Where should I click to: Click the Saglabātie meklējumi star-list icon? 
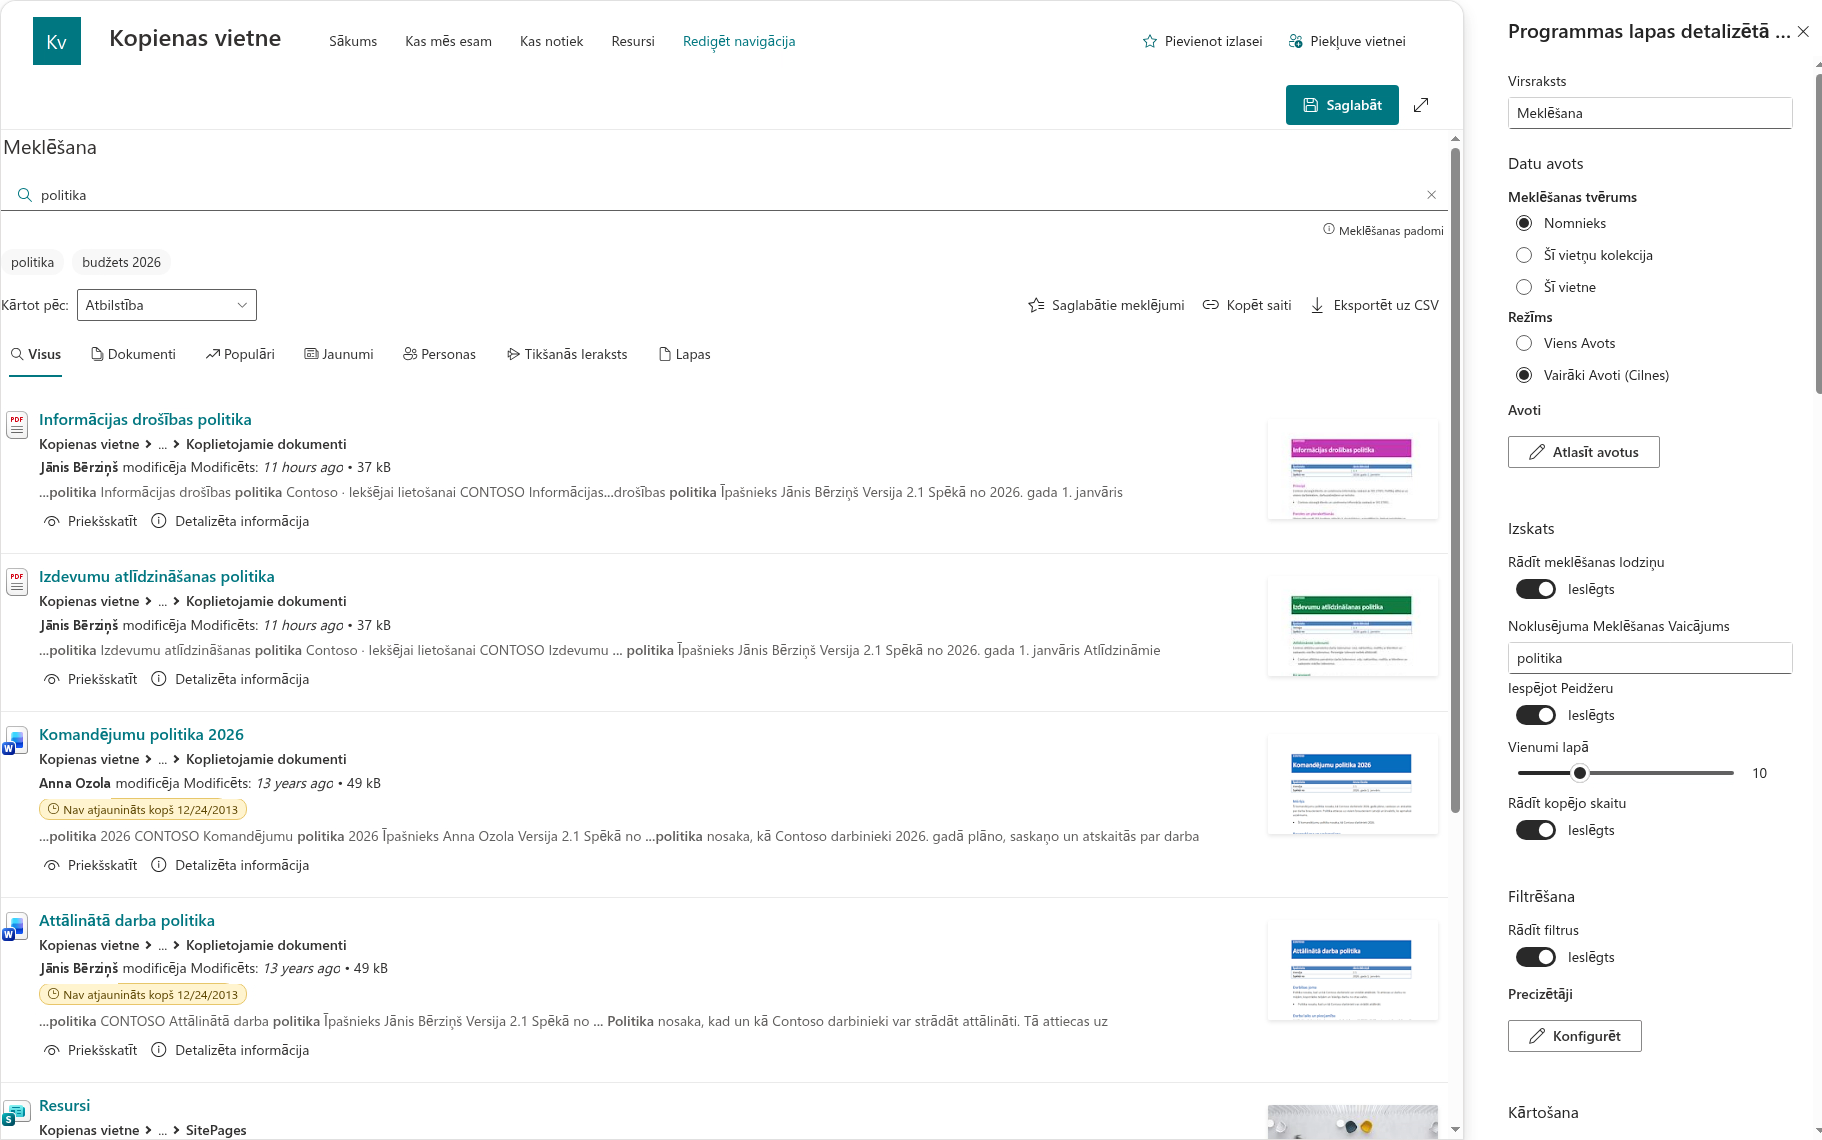click(x=1036, y=305)
